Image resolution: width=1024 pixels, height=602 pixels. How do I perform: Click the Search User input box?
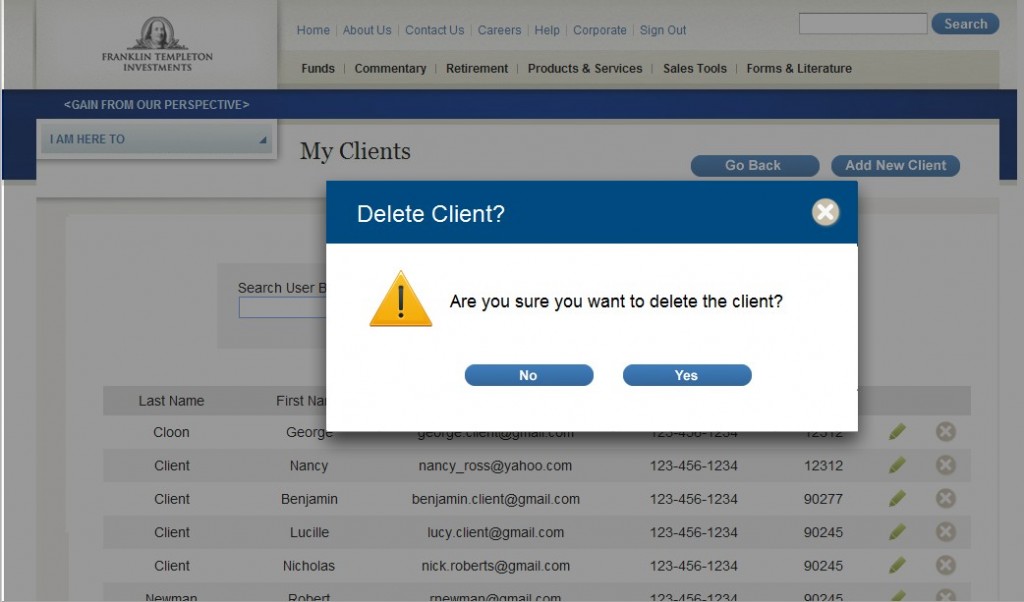click(x=282, y=308)
